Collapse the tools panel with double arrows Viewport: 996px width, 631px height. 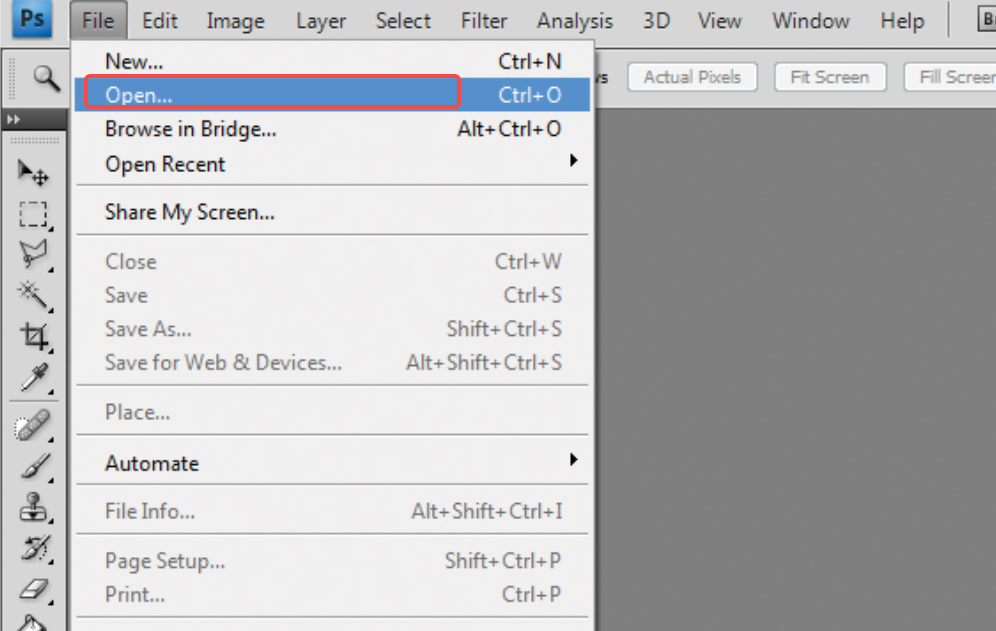pyautogui.click(x=12, y=119)
